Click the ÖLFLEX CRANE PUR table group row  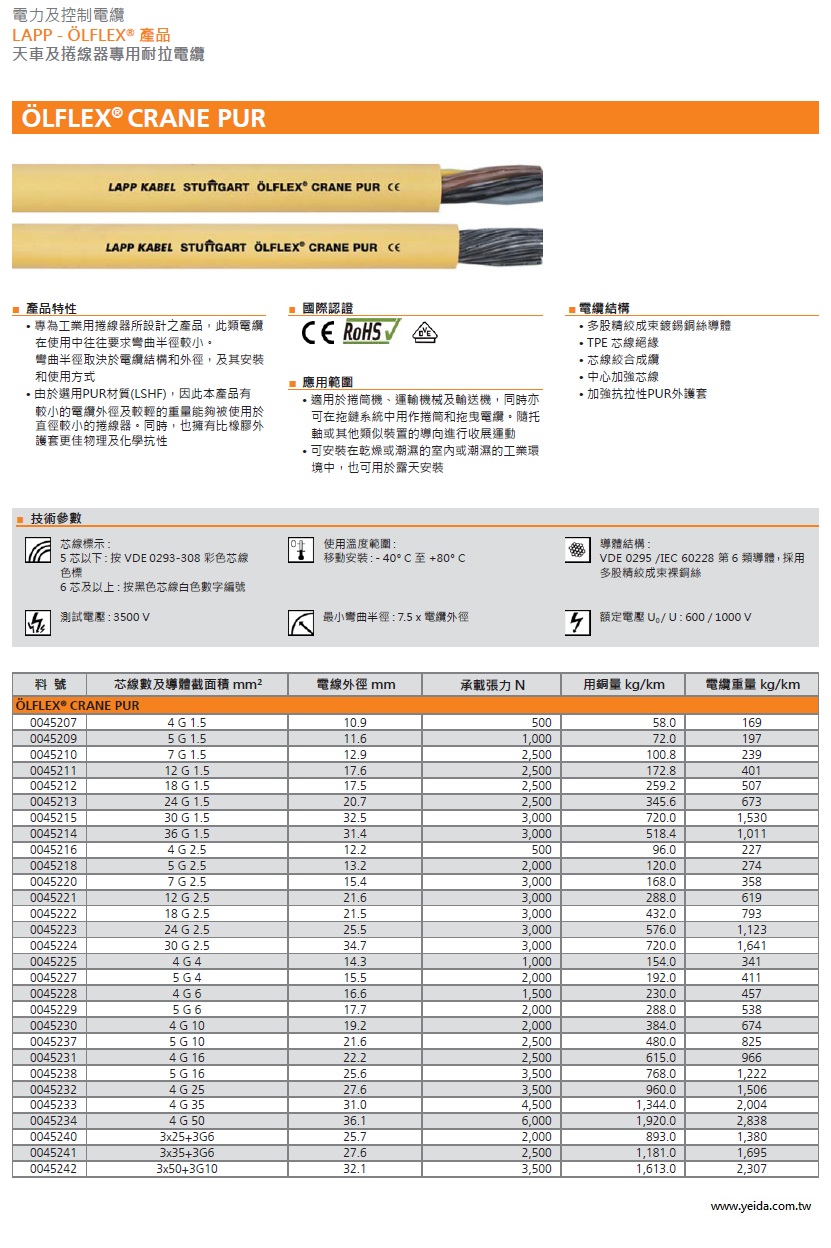pyautogui.click(x=415, y=706)
